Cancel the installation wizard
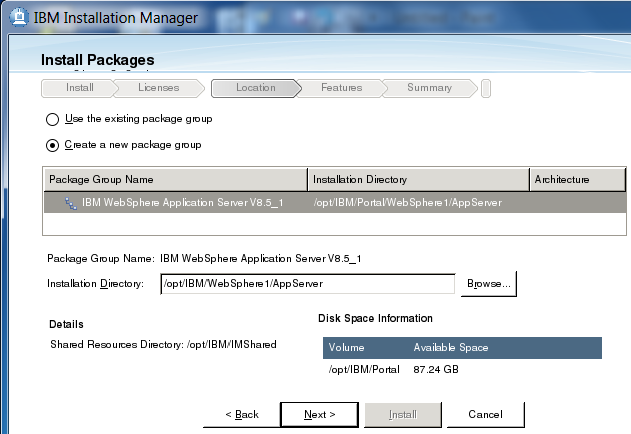Viewport: 631px width, 434px height. click(x=485, y=414)
